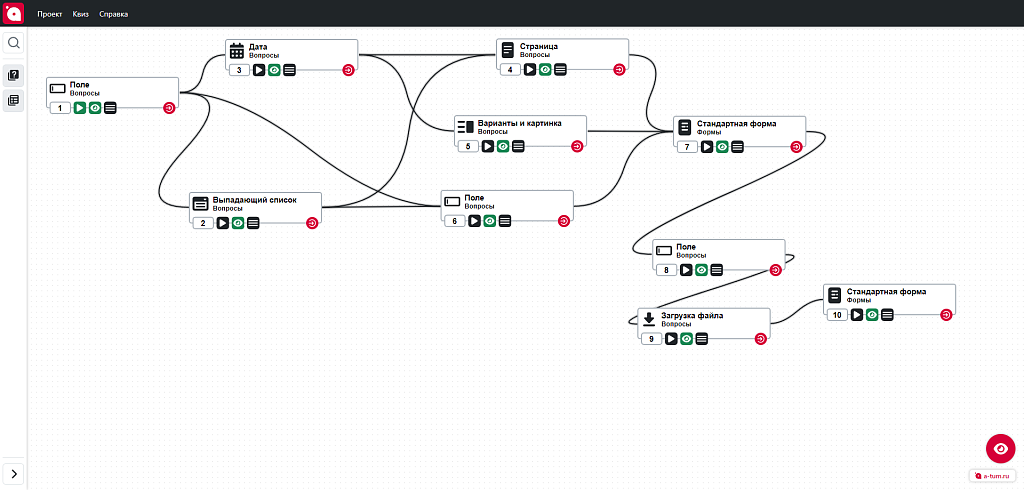Open list options on node 8 Поле
This screenshot has height=490, width=1024.
716,270
